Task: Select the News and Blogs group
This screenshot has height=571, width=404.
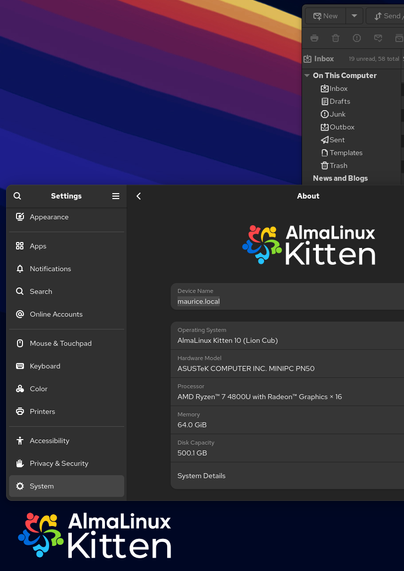Action: [x=340, y=178]
